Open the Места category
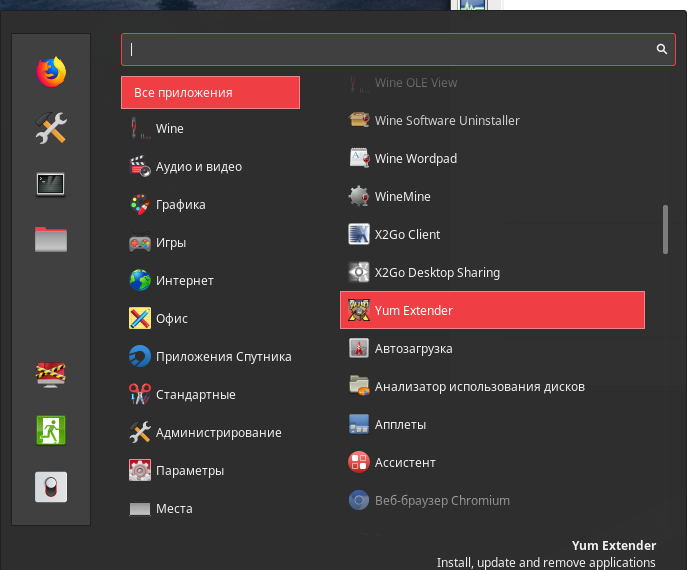 coord(210,508)
